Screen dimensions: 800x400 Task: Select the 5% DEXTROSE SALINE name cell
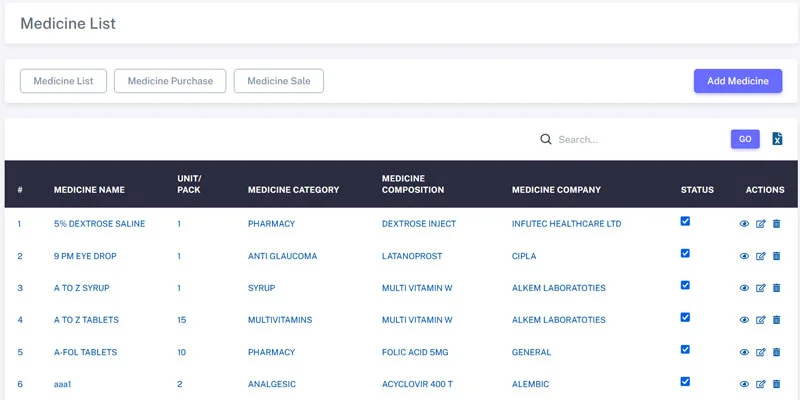(99, 224)
